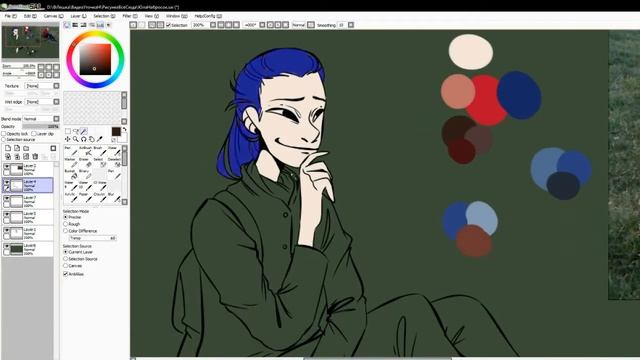This screenshot has width=640, height=360.
Task: Select the Eyedropper color picker tool
Action: [x=100, y=139]
